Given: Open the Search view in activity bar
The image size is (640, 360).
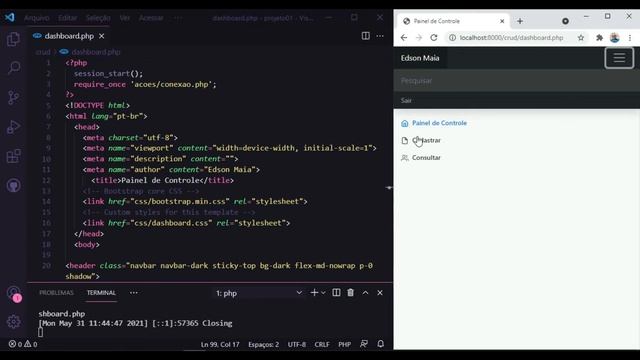Looking at the screenshot, I should point(13,68).
